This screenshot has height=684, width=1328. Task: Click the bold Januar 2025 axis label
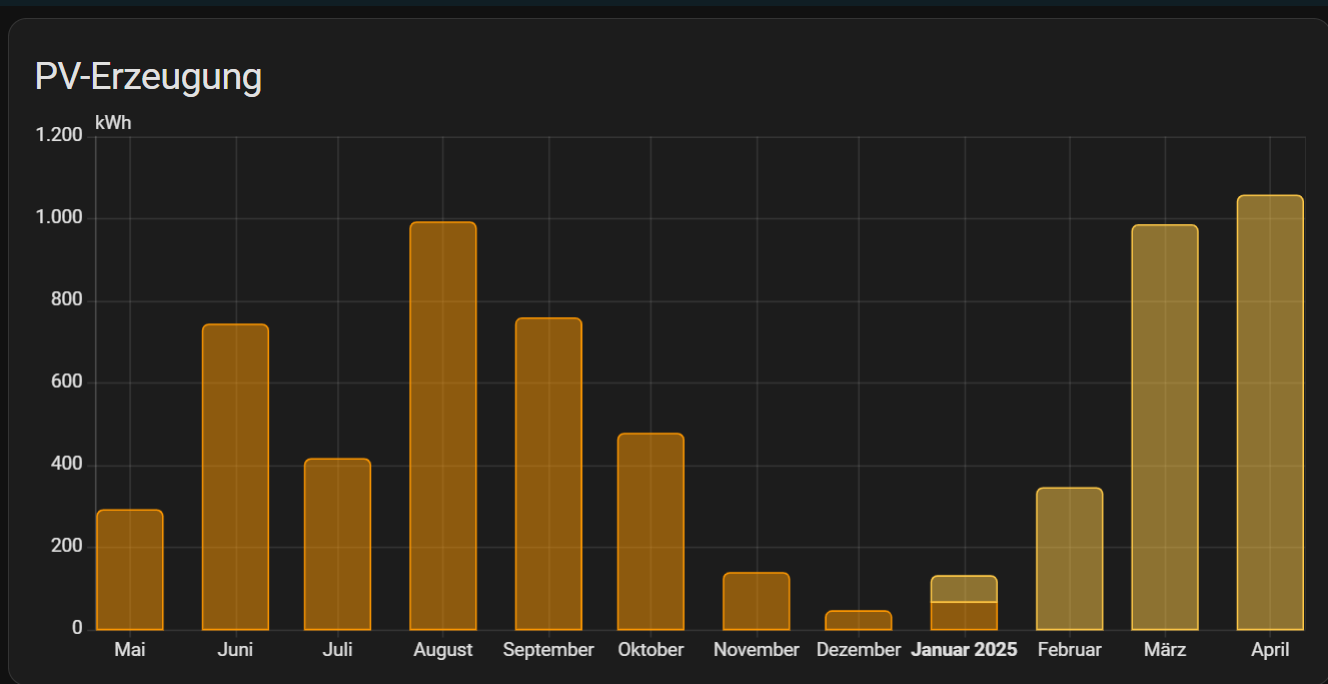tap(964, 650)
